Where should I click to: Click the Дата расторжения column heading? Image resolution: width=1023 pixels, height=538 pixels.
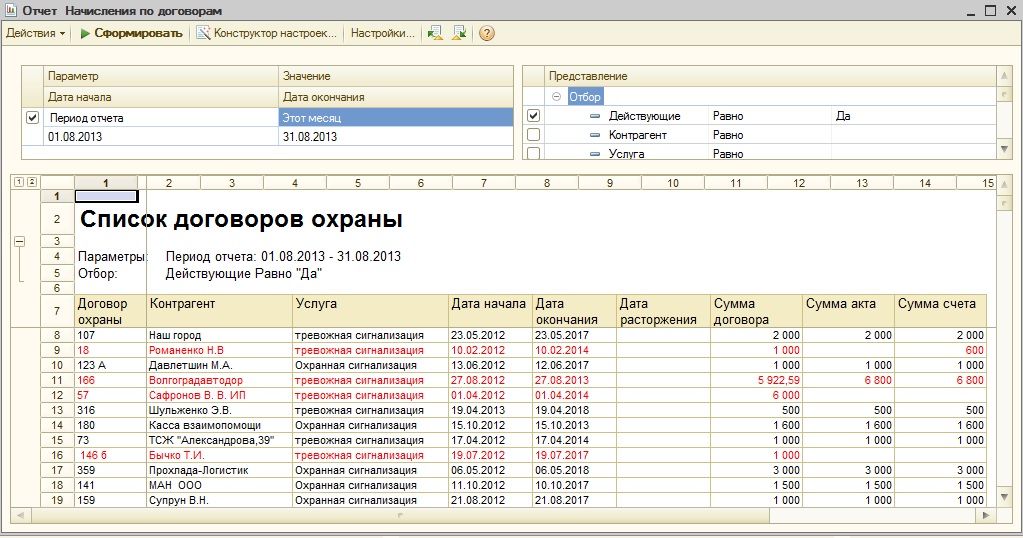664,311
